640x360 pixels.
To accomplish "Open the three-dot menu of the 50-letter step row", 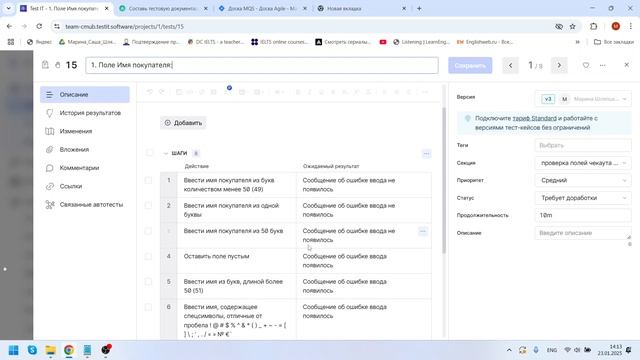I will click(422, 231).
